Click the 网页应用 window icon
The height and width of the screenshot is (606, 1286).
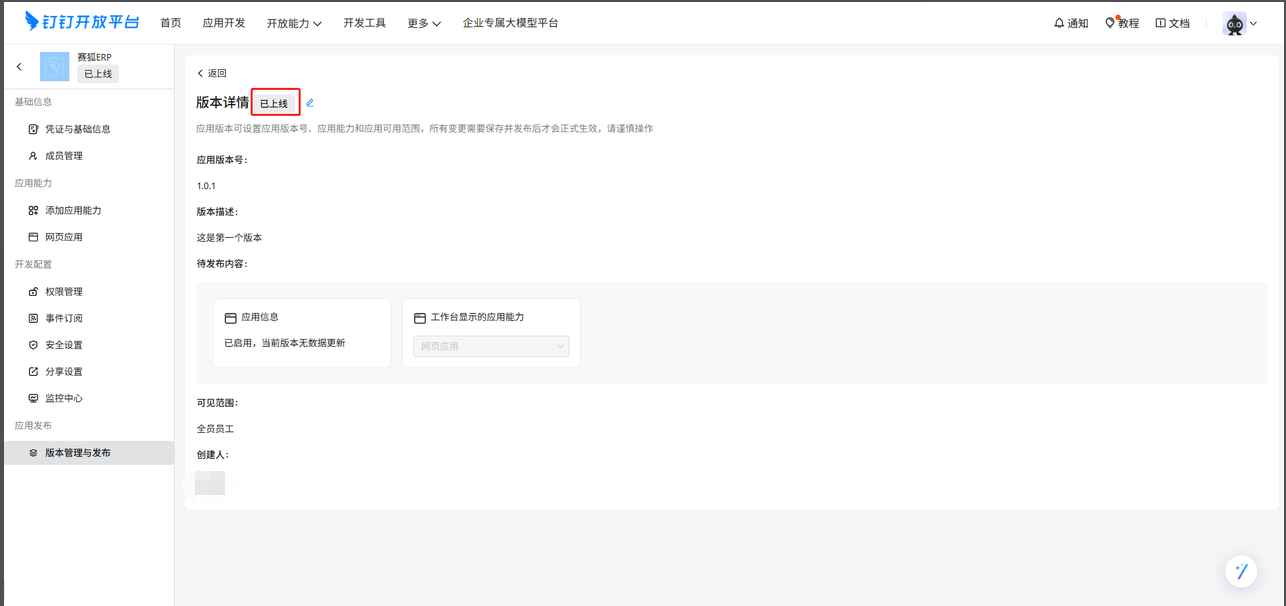click(33, 238)
